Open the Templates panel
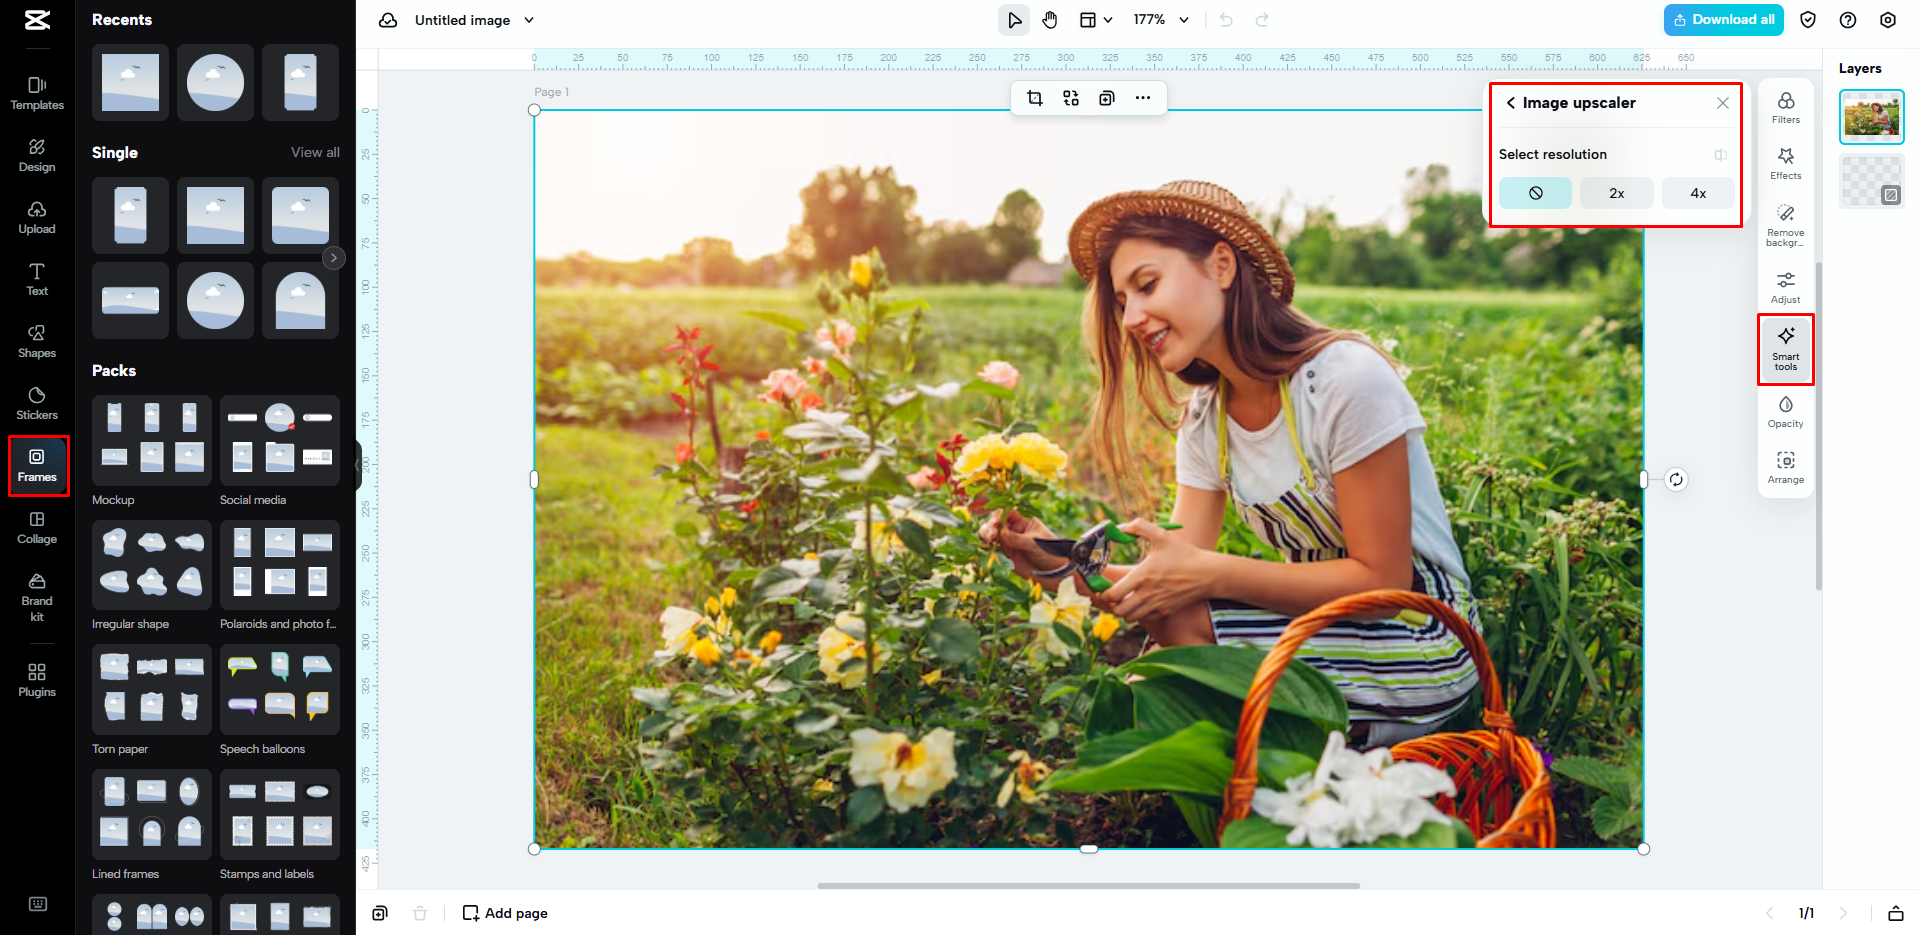Screen dimensions: 1919x935 [36, 94]
